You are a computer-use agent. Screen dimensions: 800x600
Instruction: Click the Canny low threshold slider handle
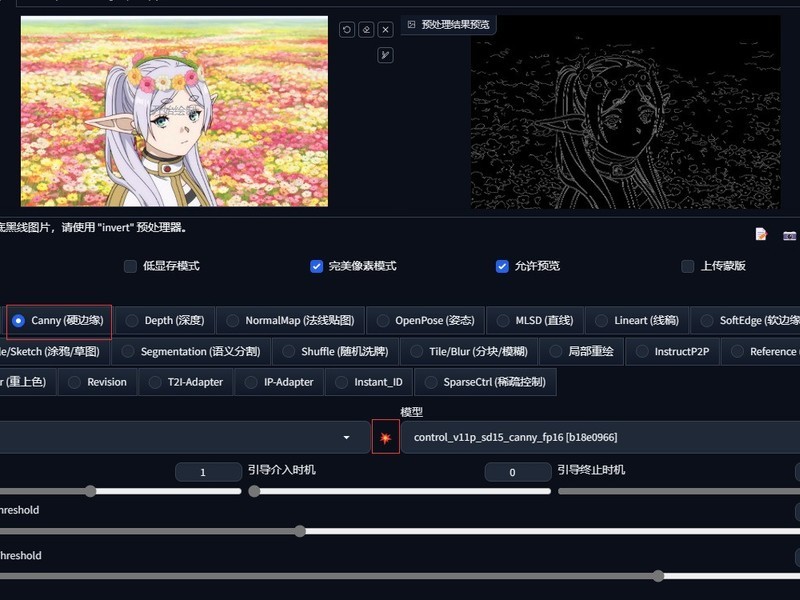[x=300, y=531]
